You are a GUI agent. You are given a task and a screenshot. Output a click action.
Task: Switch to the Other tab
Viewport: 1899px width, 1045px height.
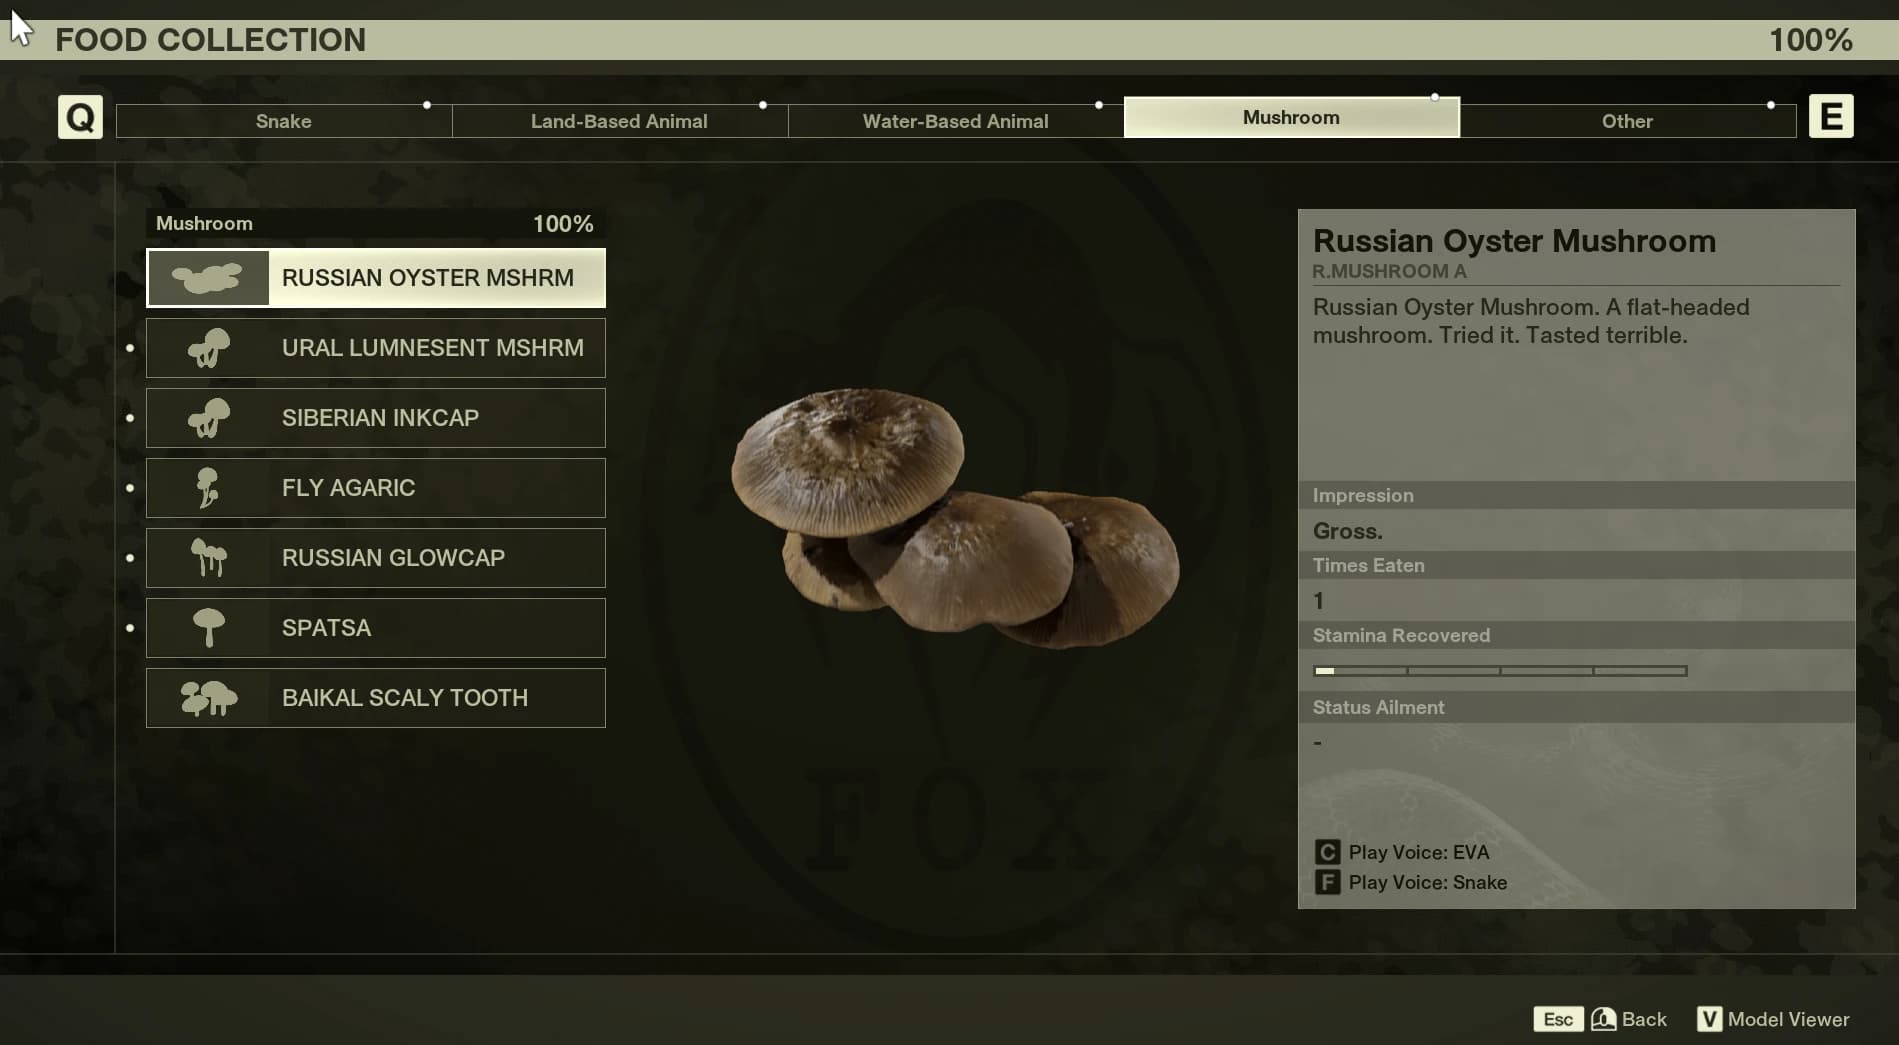[x=1628, y=121]
